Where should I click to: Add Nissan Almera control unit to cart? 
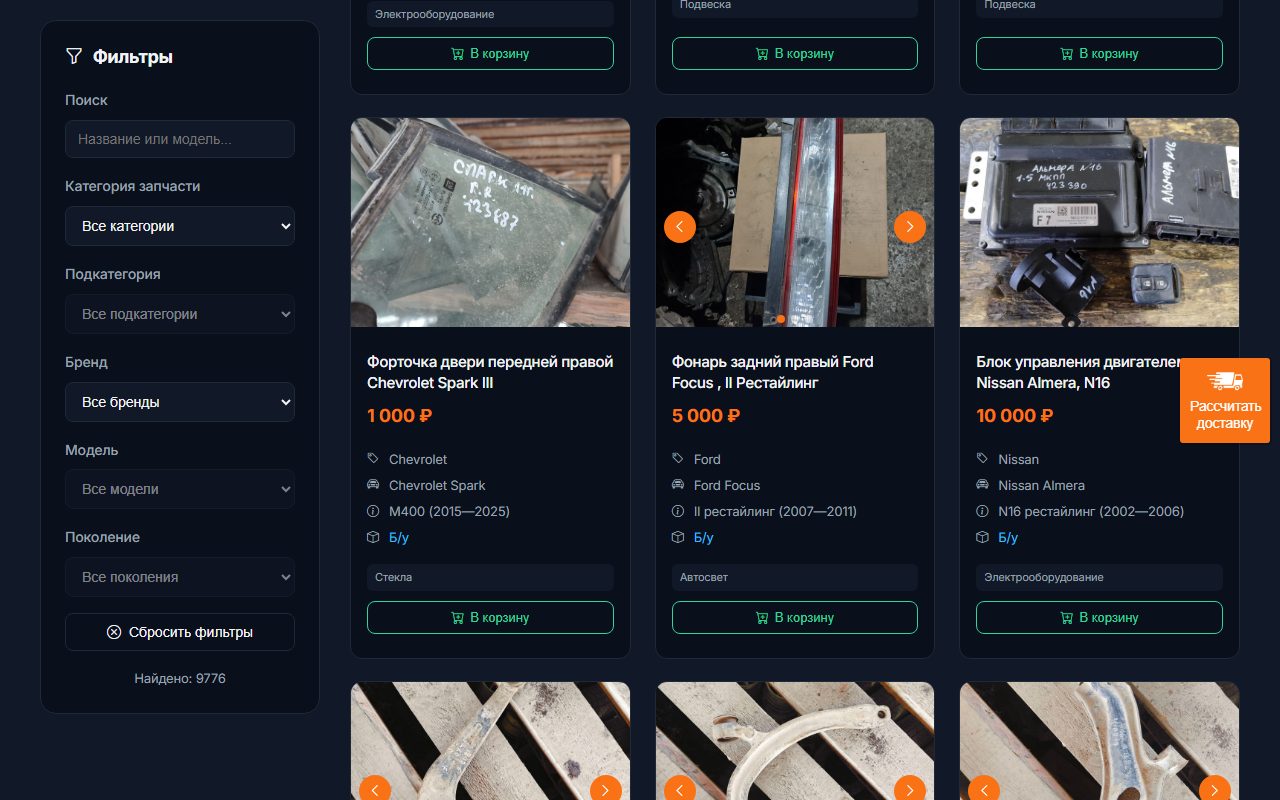click(x=1099, y=617)
